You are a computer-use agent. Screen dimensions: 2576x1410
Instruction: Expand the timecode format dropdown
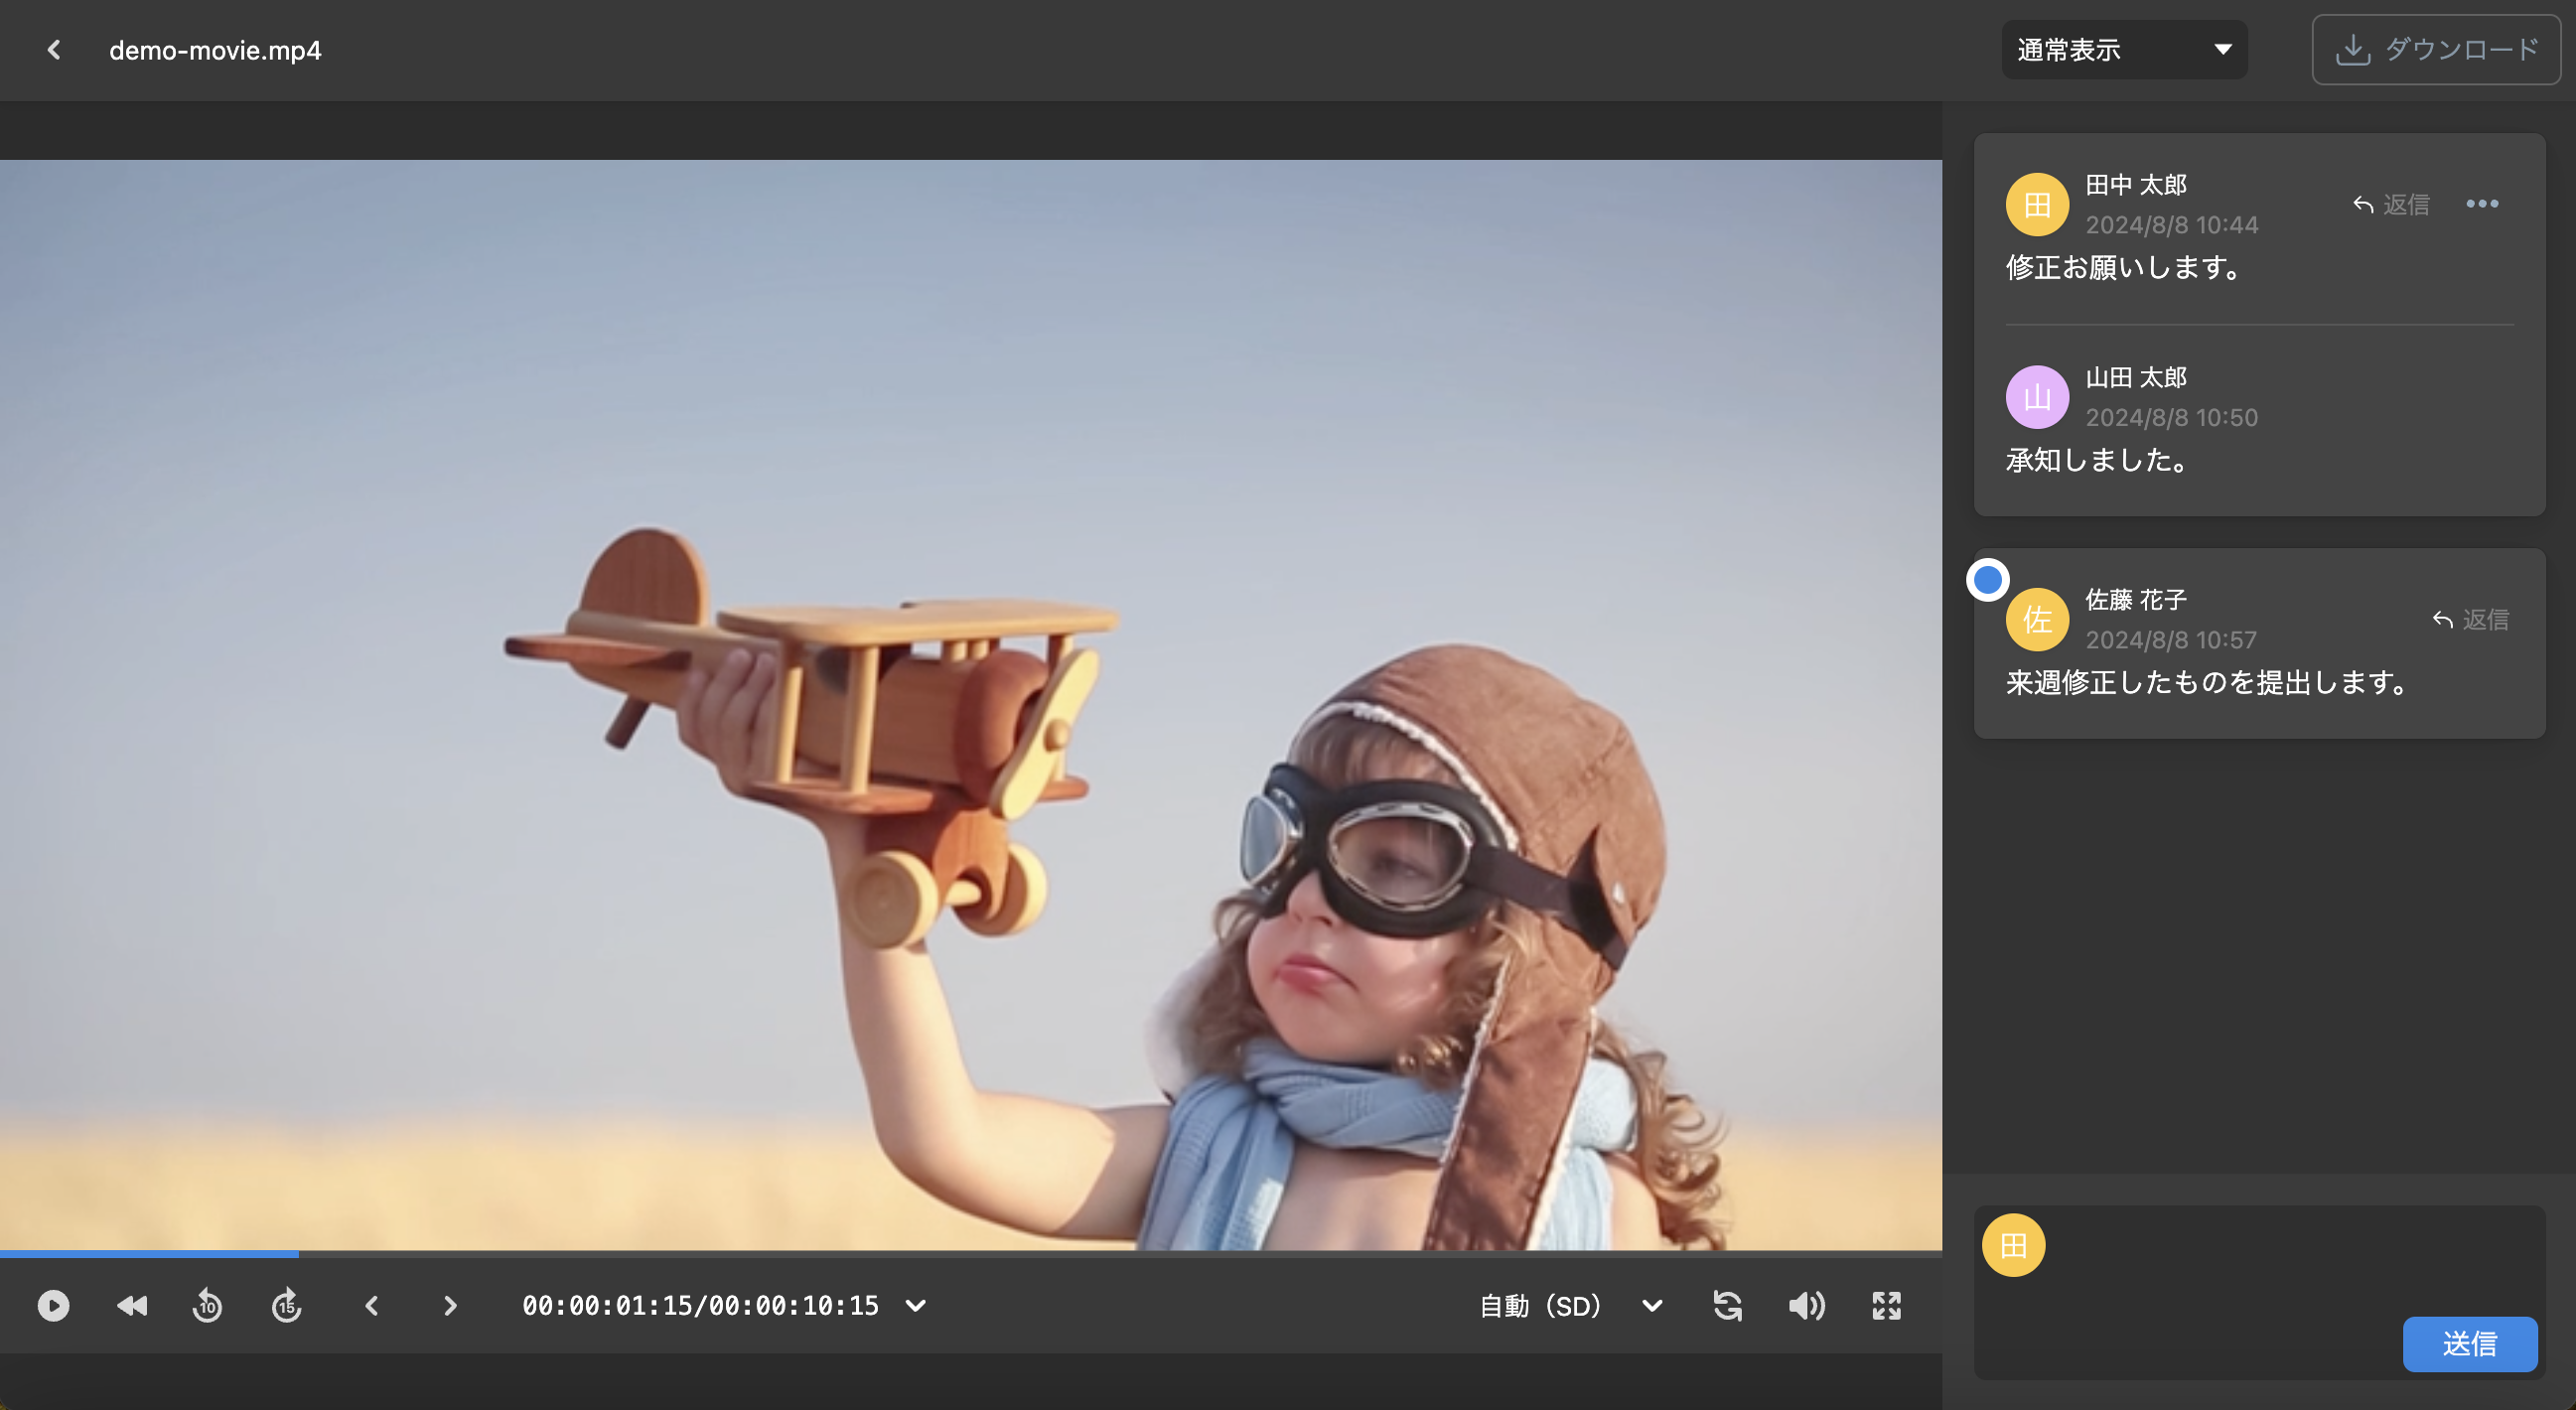915,1305
